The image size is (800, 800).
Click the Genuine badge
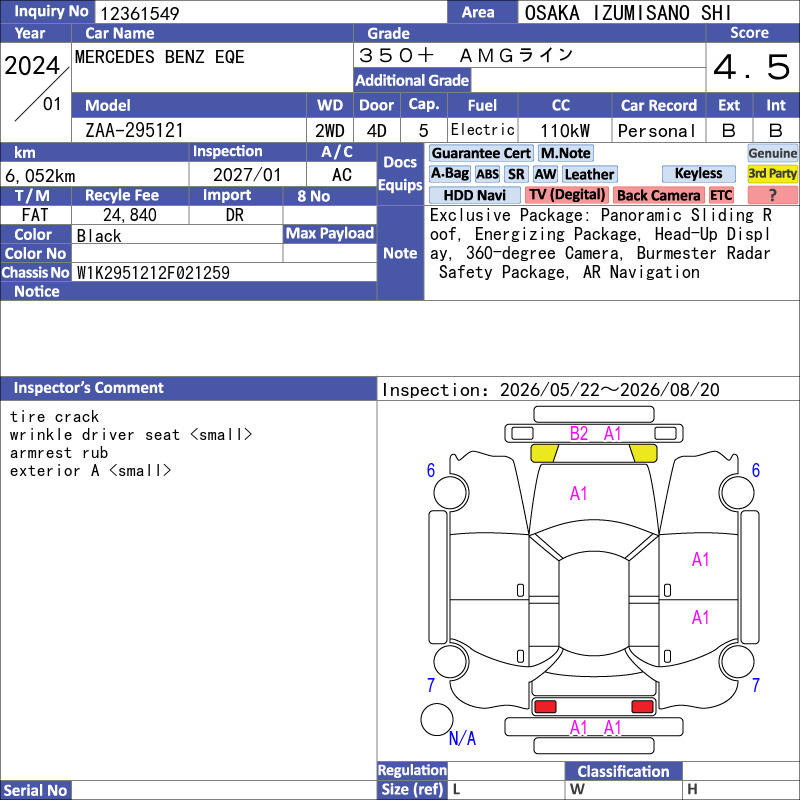(x=772, y=153)
